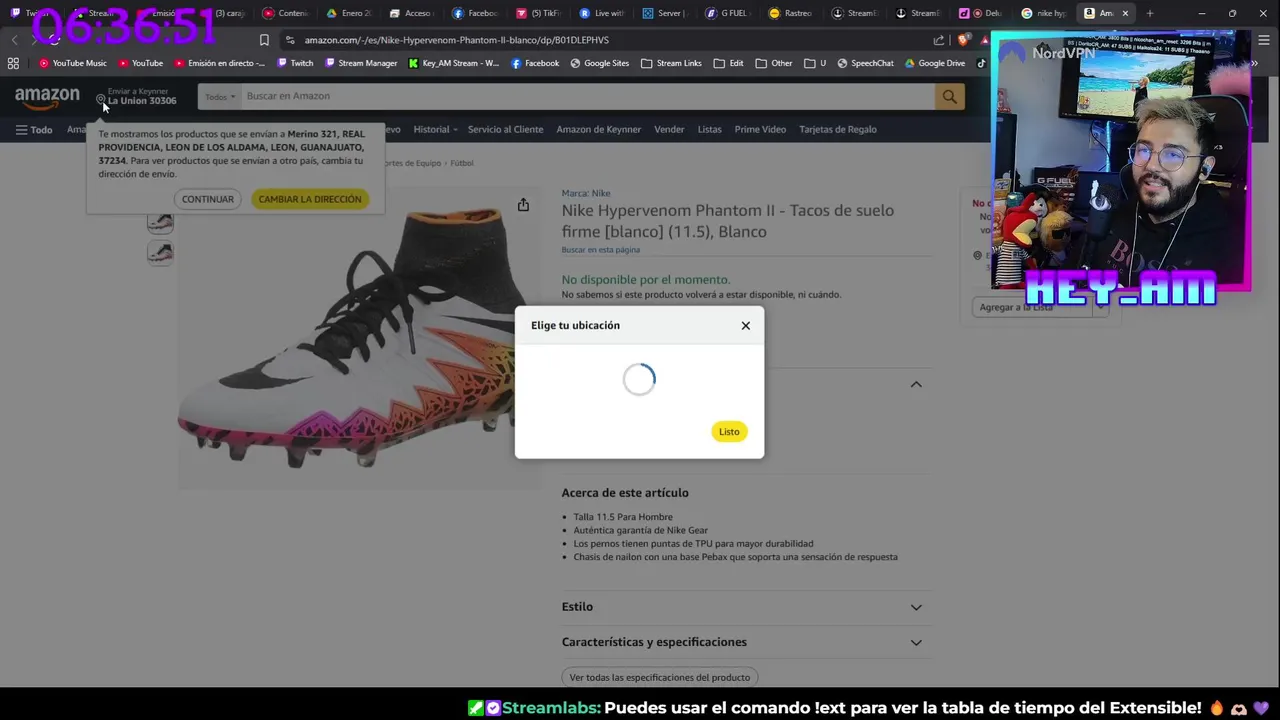
Task: Bookmark this page with the bookmark icon
Action: pos(264,40)
